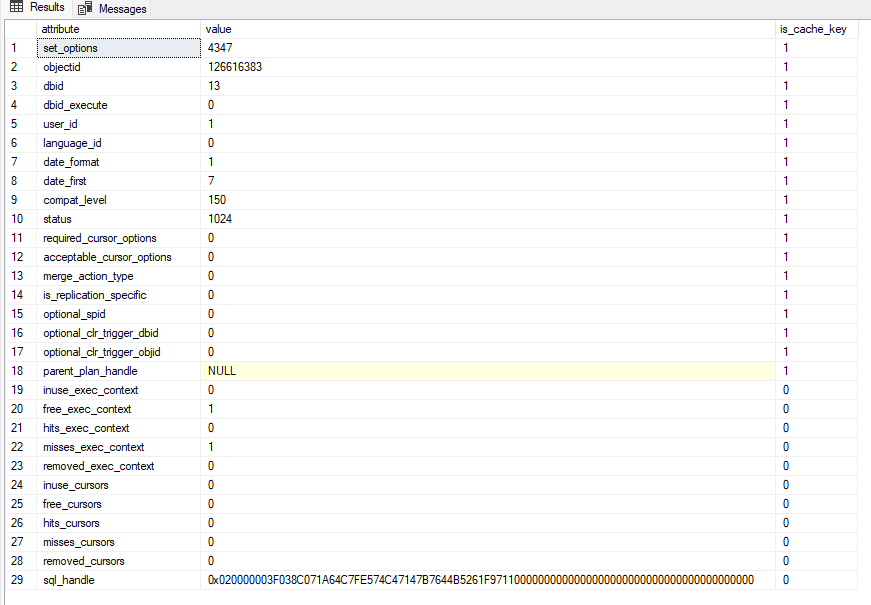The height and width of the screenshot is (605, 871).
Task: Select the is_cache_key column header
Action: (x=816, y=29)
